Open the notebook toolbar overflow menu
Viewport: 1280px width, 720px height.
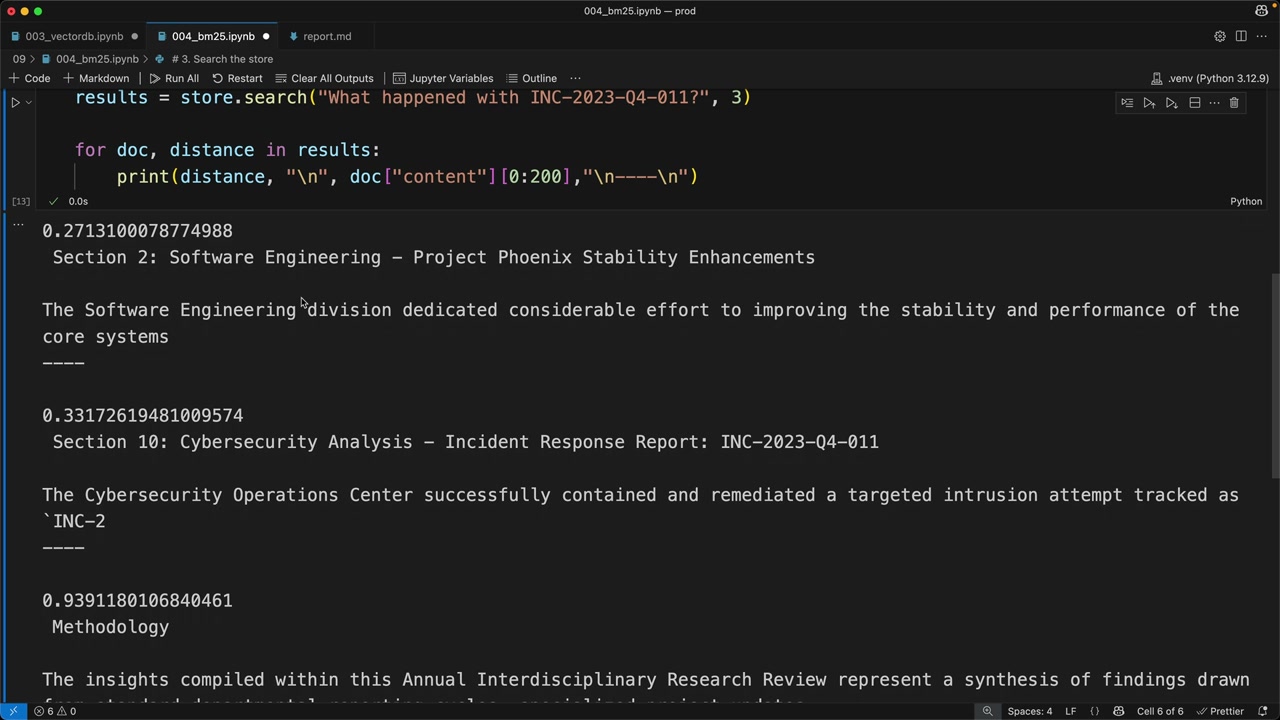(x=575, y=78)
